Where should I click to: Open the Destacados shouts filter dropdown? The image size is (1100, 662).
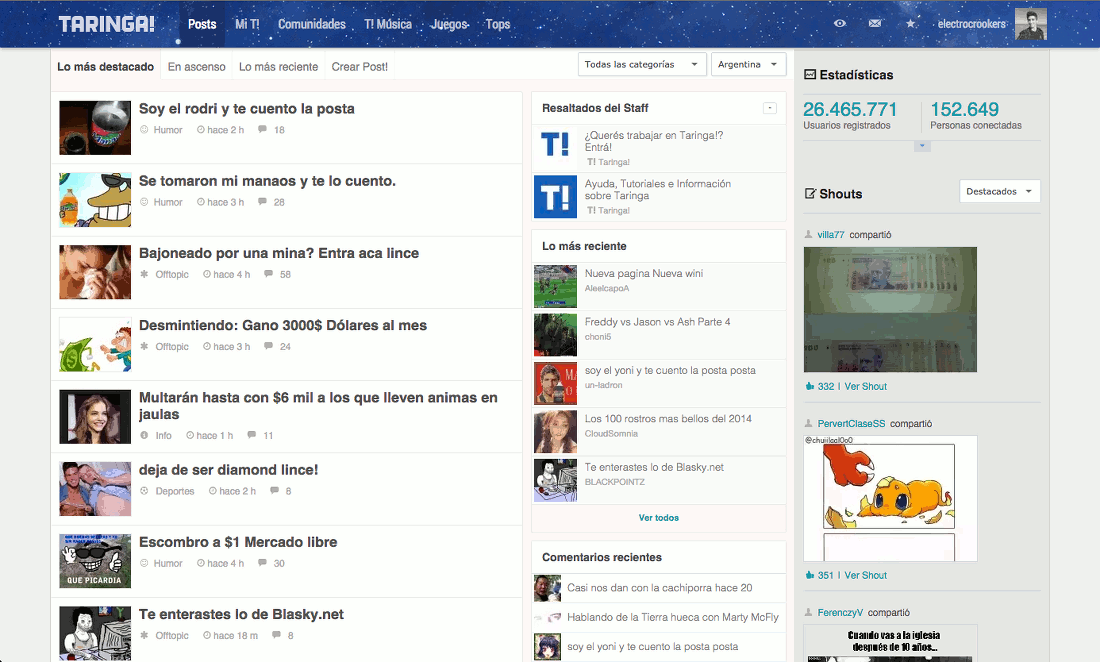tap(999, 191)
